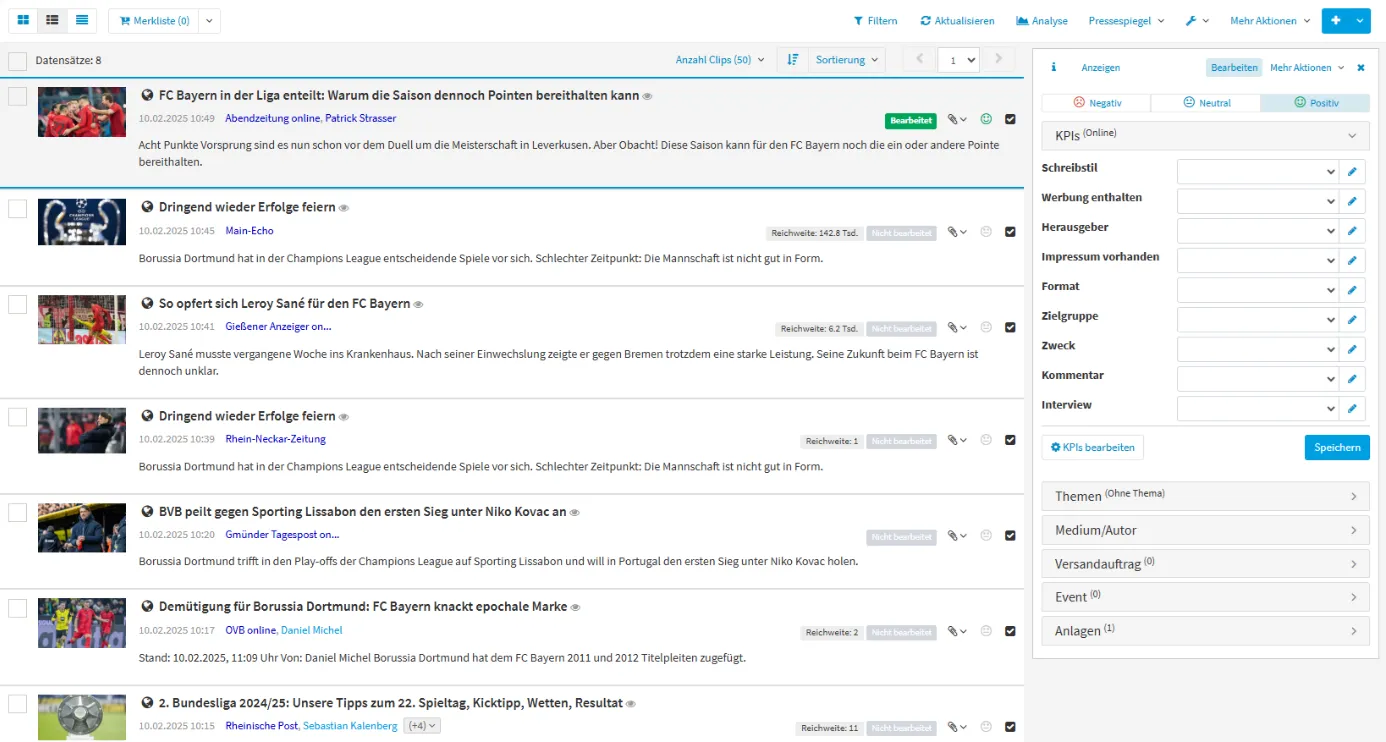Open the Pressespiegel menu
Image resolution: width=1386 pixels, height=742 pixels.
[x=1125, y=21]
